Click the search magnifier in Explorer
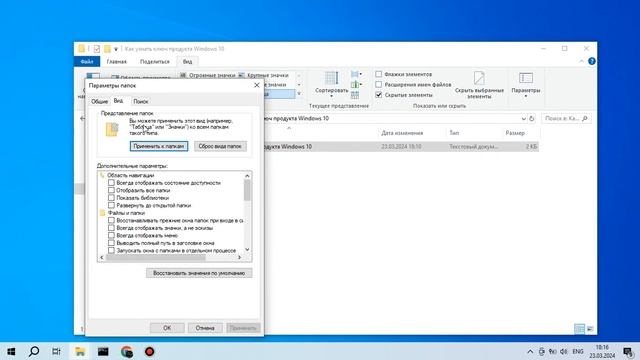 [585, 118]
